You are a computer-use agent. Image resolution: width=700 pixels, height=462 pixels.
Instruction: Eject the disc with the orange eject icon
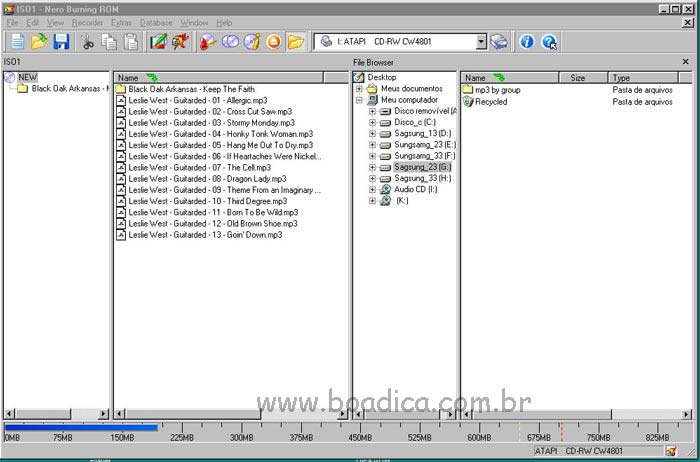[274, 42]
